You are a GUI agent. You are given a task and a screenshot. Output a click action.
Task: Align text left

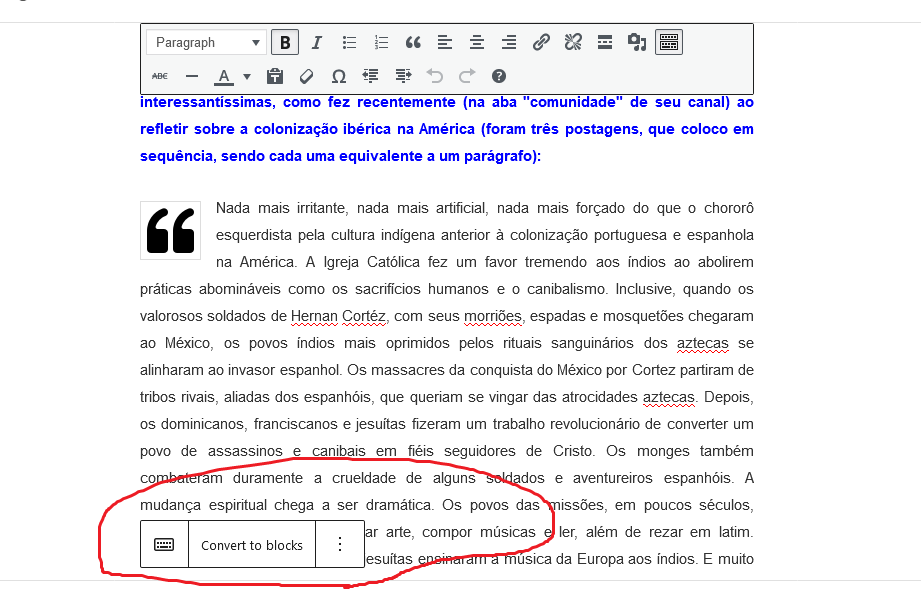445,42
